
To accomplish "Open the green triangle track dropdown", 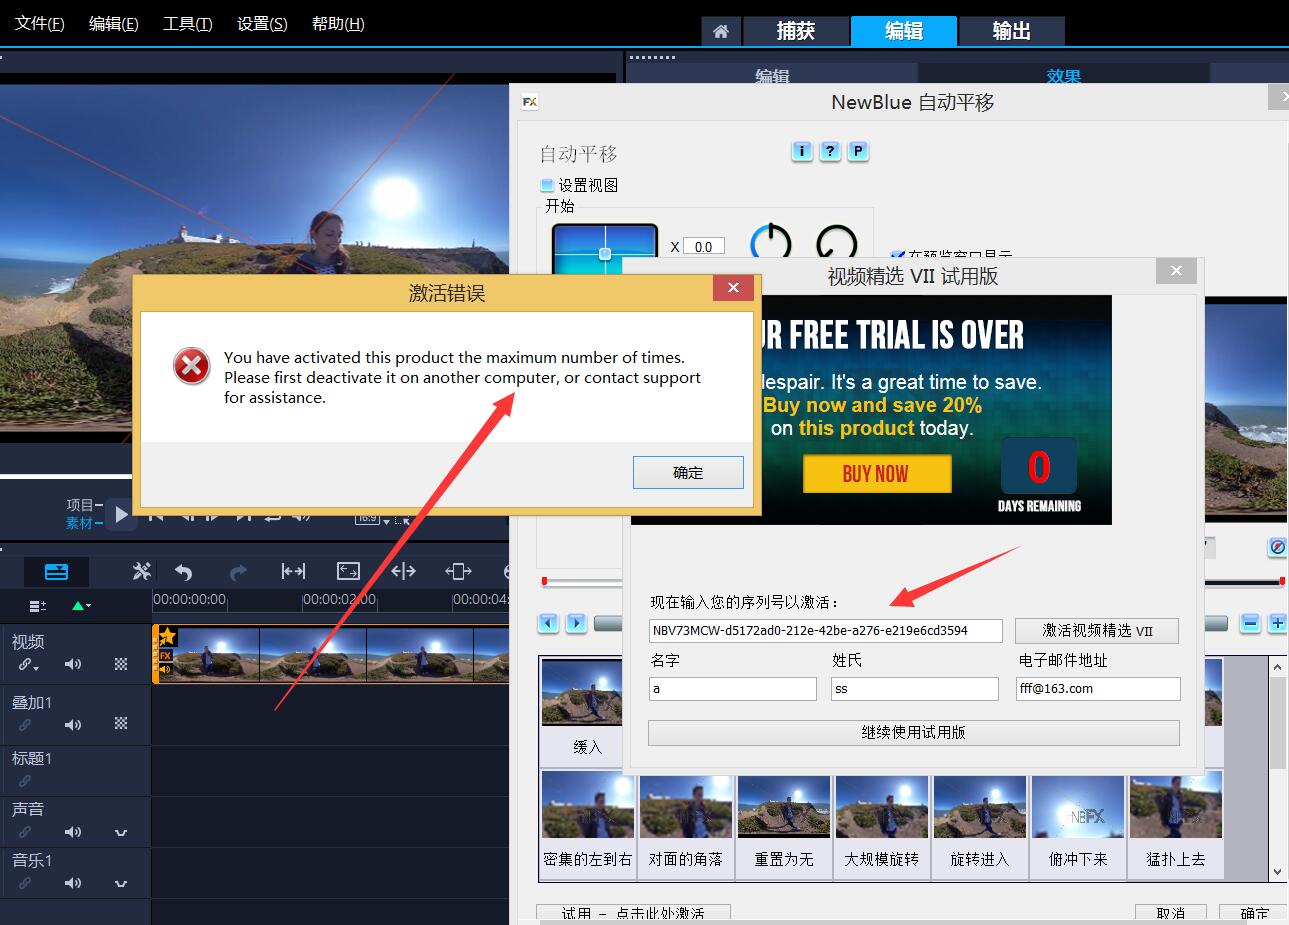I will 82,606.
